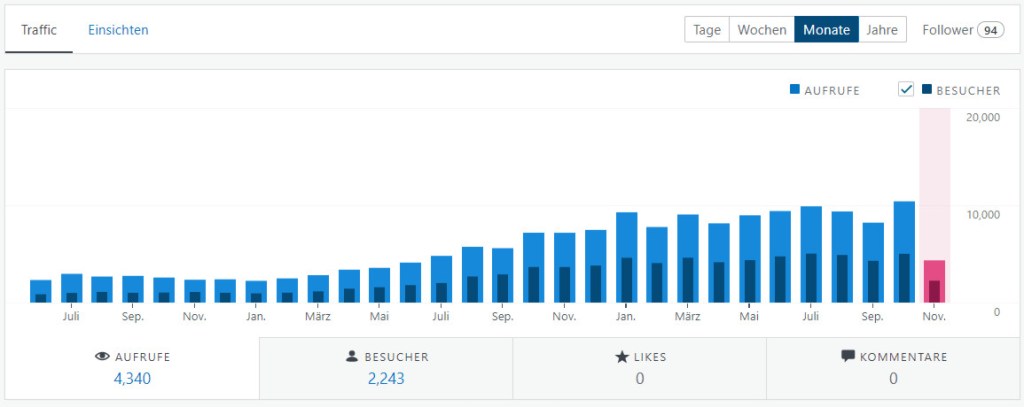
Task: Click the speech bubble Kommentare icon
Action: coord(848,356)
